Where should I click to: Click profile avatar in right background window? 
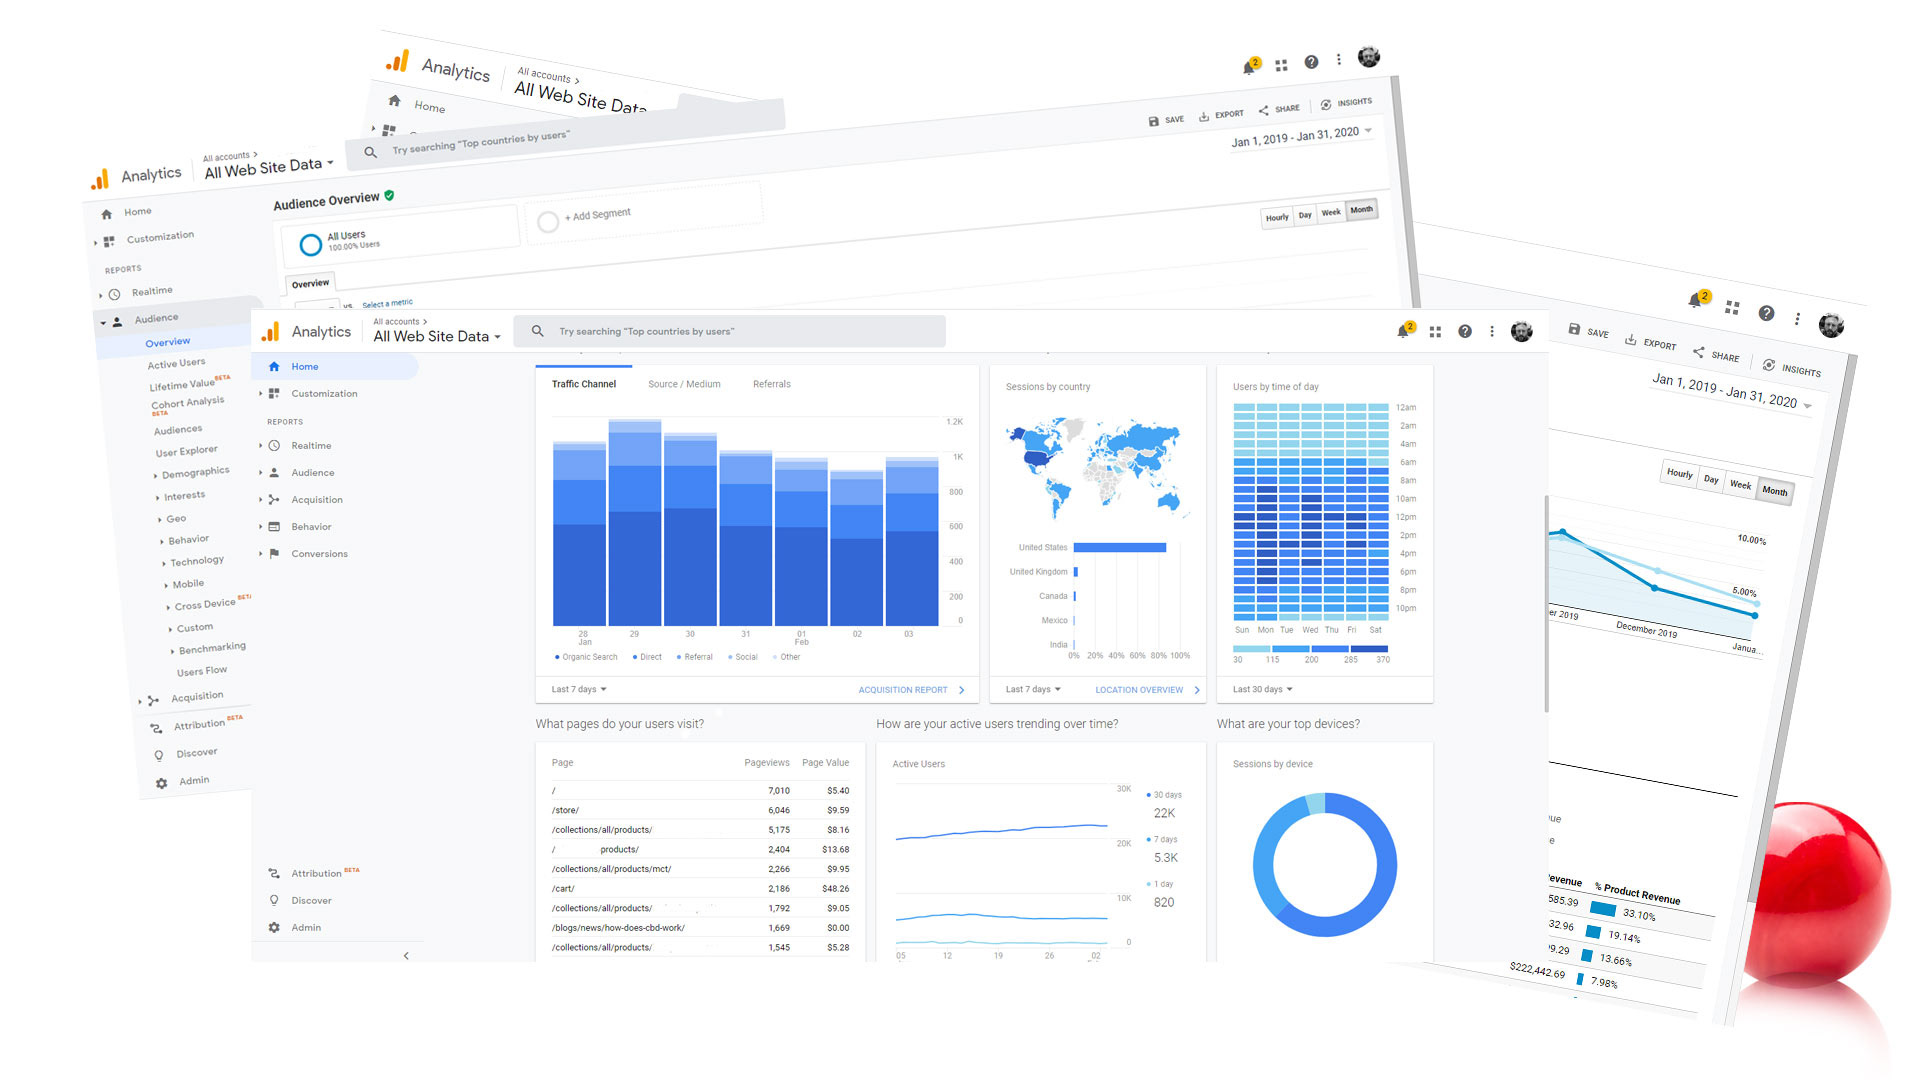coord(1831,325)
